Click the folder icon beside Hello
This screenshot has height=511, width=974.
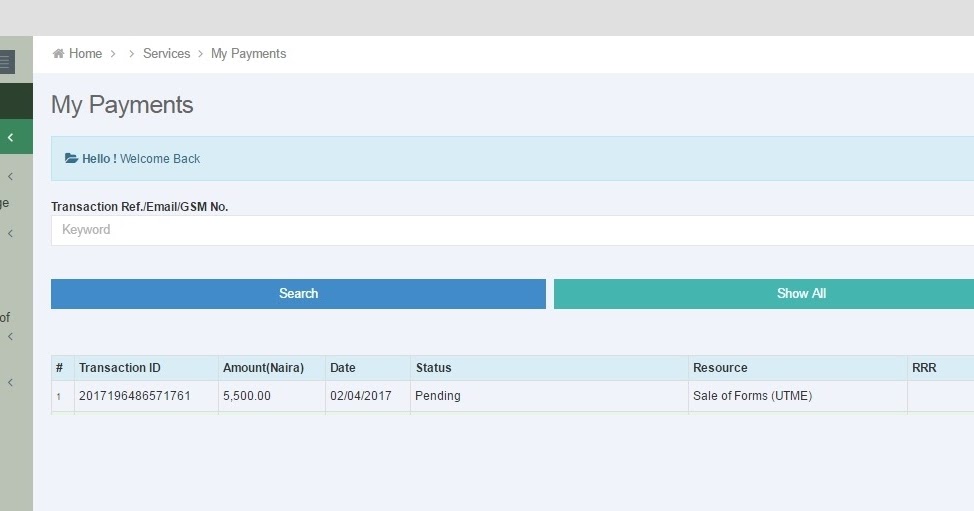point(71,158)
